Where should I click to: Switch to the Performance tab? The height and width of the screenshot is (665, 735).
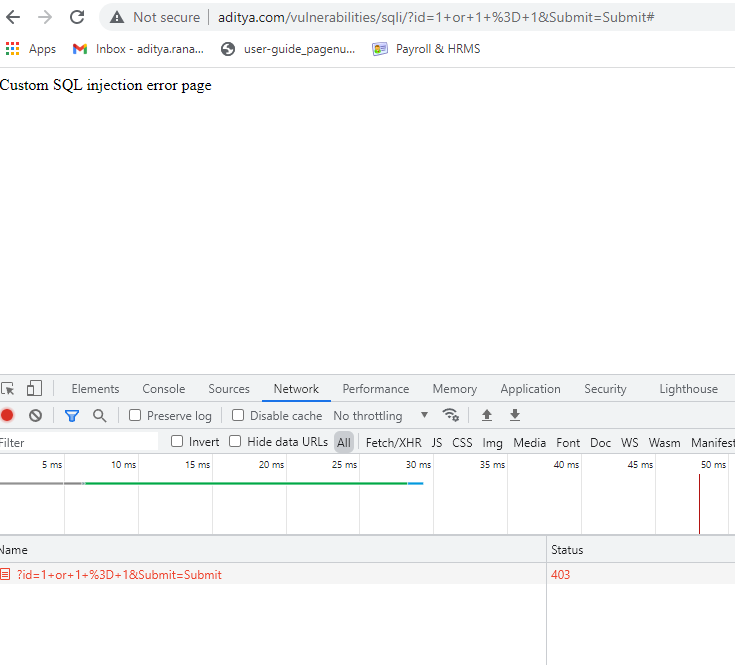(x=375, y=389)
